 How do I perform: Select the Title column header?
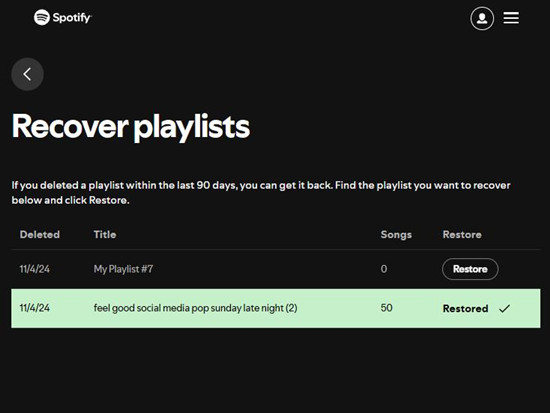tap(105, 234)
